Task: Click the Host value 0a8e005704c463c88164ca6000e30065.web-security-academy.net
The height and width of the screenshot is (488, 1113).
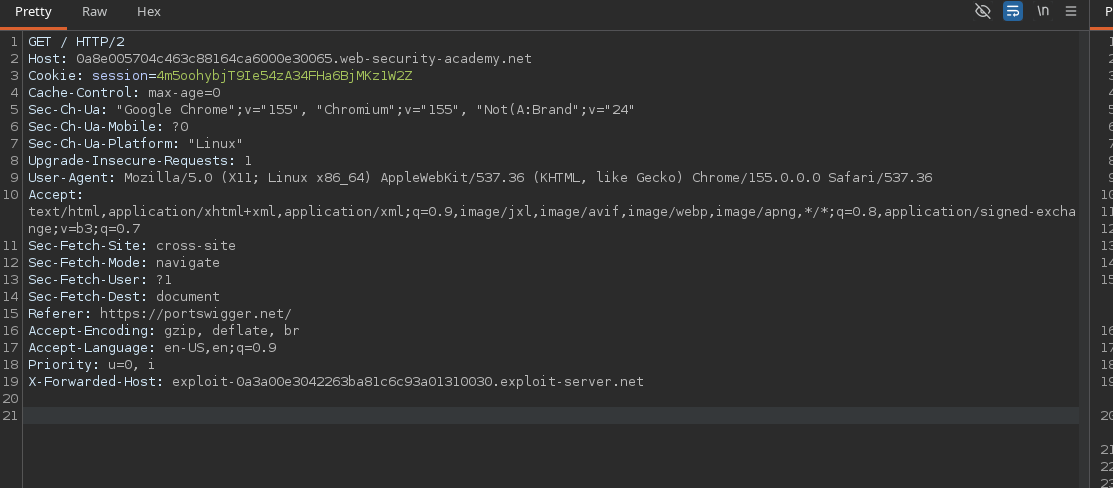Action: 304,59
